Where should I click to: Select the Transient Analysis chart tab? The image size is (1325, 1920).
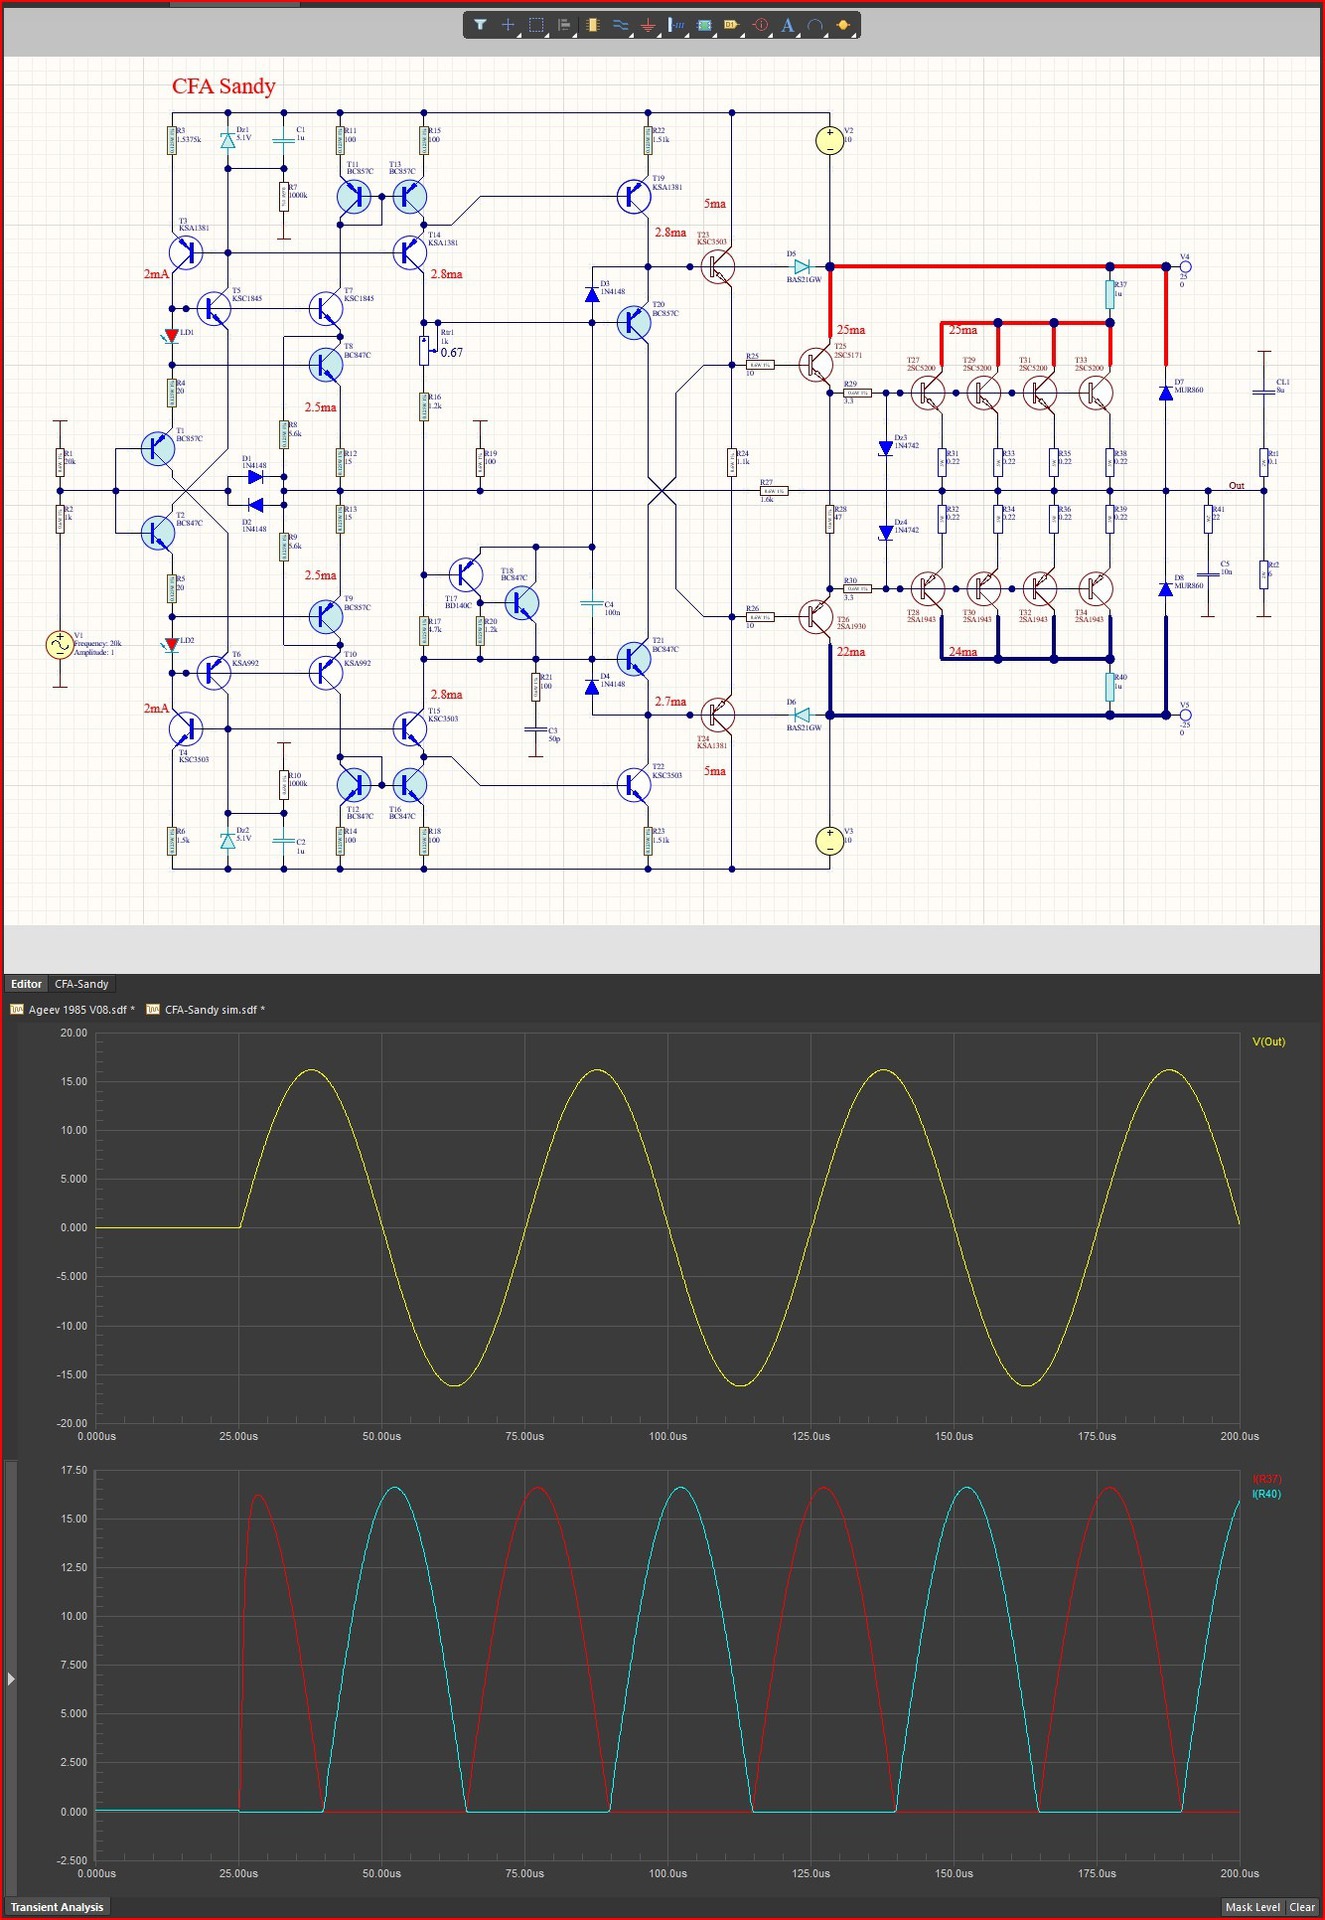point(57,1907)
